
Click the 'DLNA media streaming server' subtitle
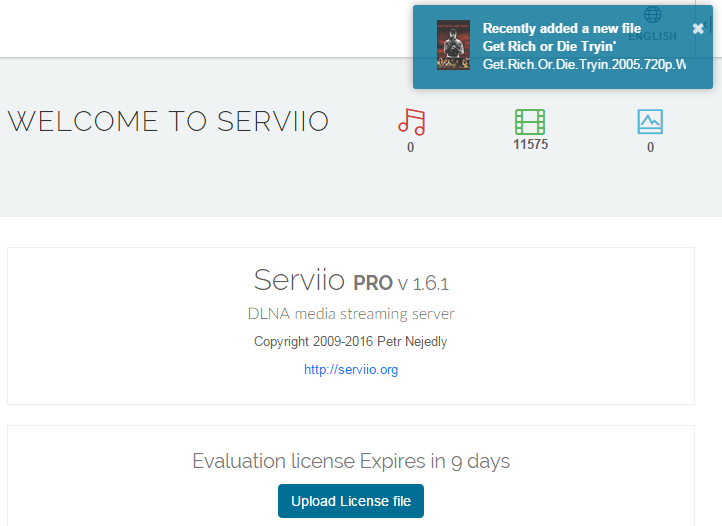[x=351, y=314]
